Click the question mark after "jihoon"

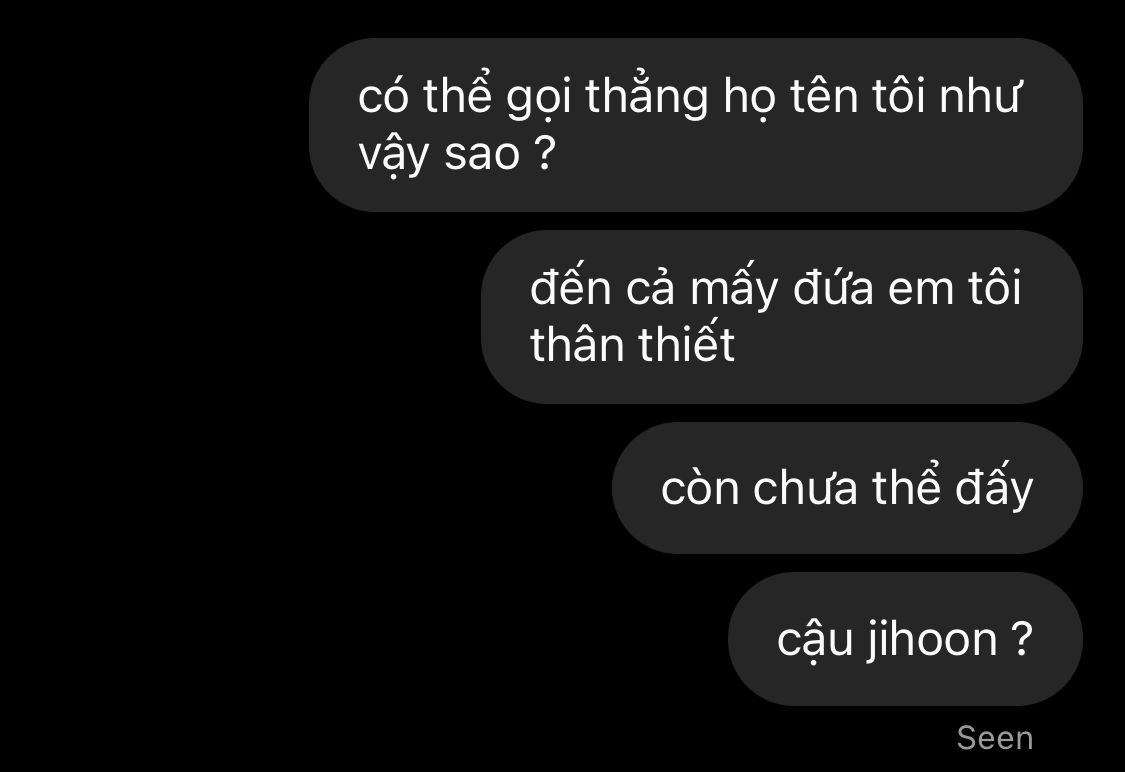[1022, 638]
